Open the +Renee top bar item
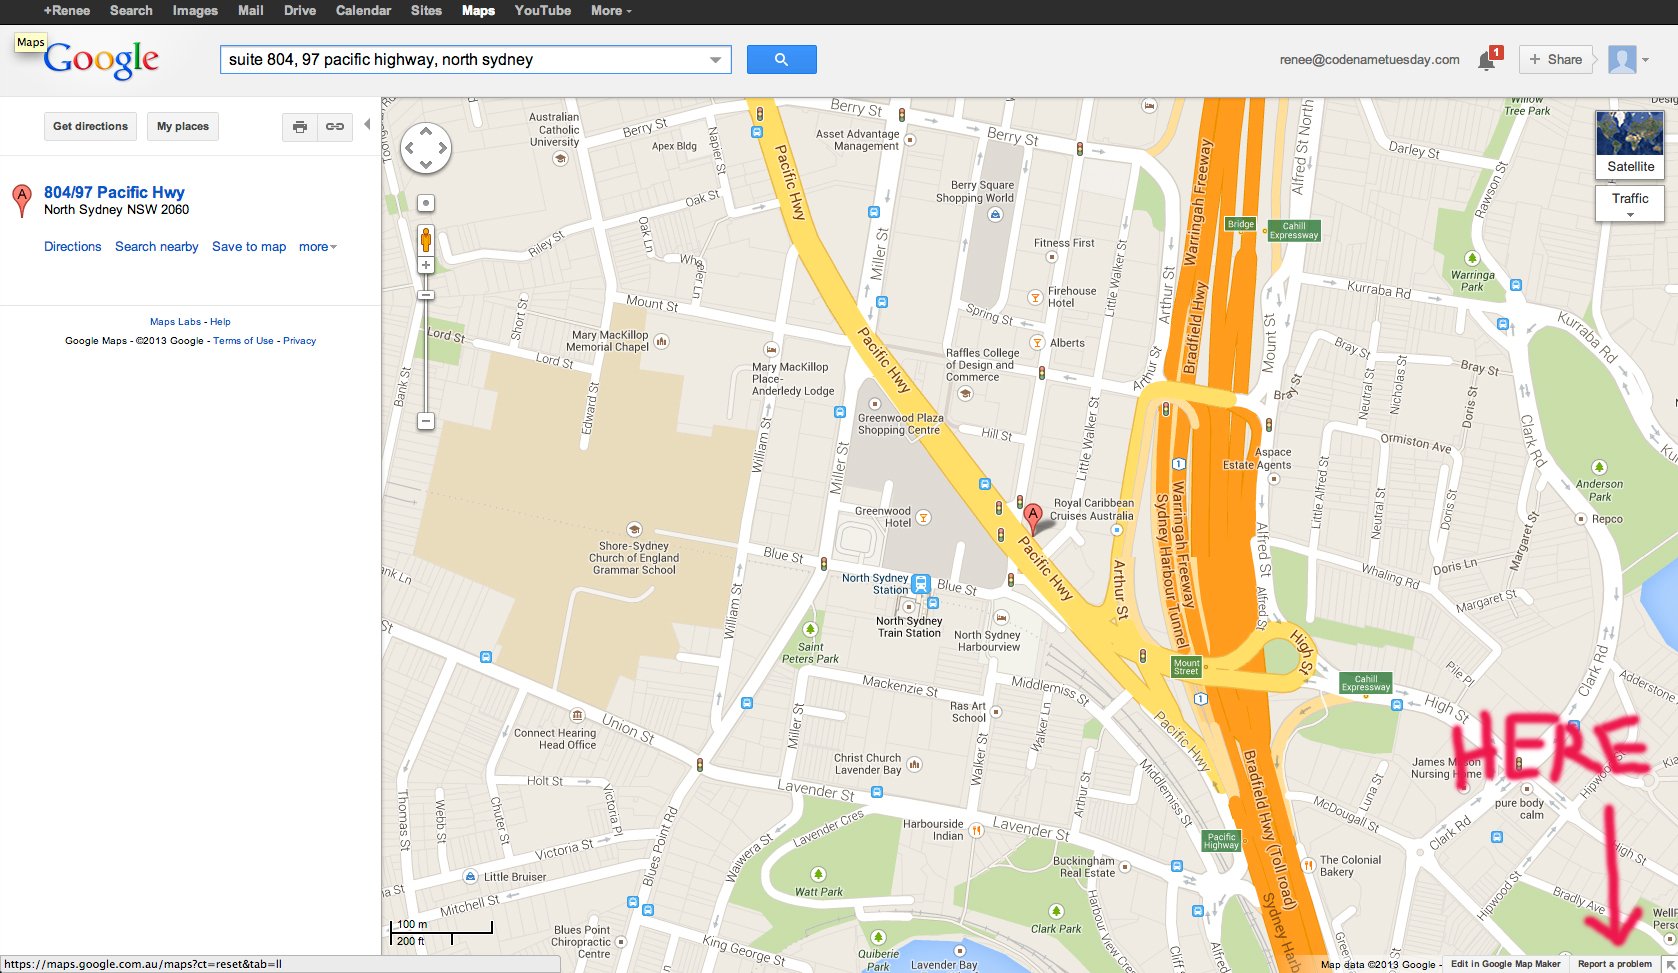Image resolution: width=1678 pixels, height=973 pixels. pyautogui.click(x=66, y=10)
